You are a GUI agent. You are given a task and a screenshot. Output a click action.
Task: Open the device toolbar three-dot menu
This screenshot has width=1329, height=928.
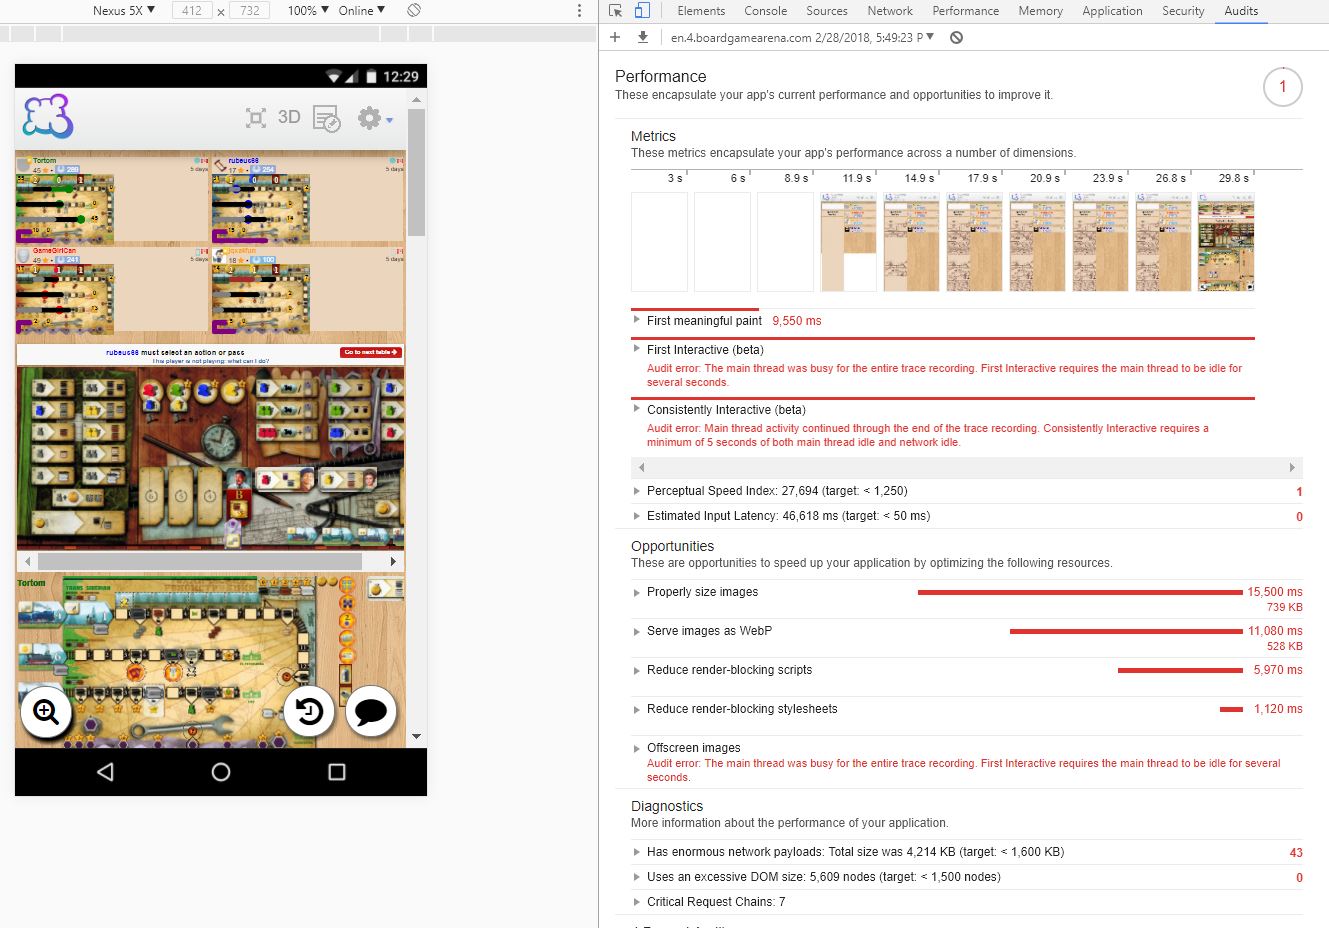579,10
